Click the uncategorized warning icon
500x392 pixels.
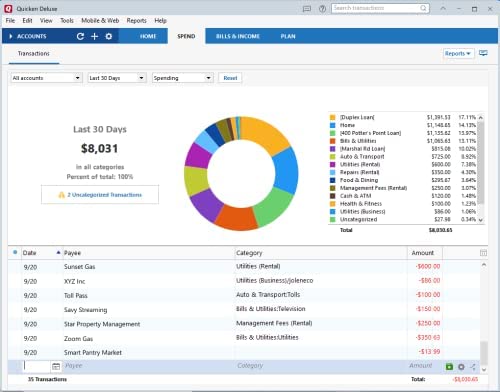[x=61, y=195]
